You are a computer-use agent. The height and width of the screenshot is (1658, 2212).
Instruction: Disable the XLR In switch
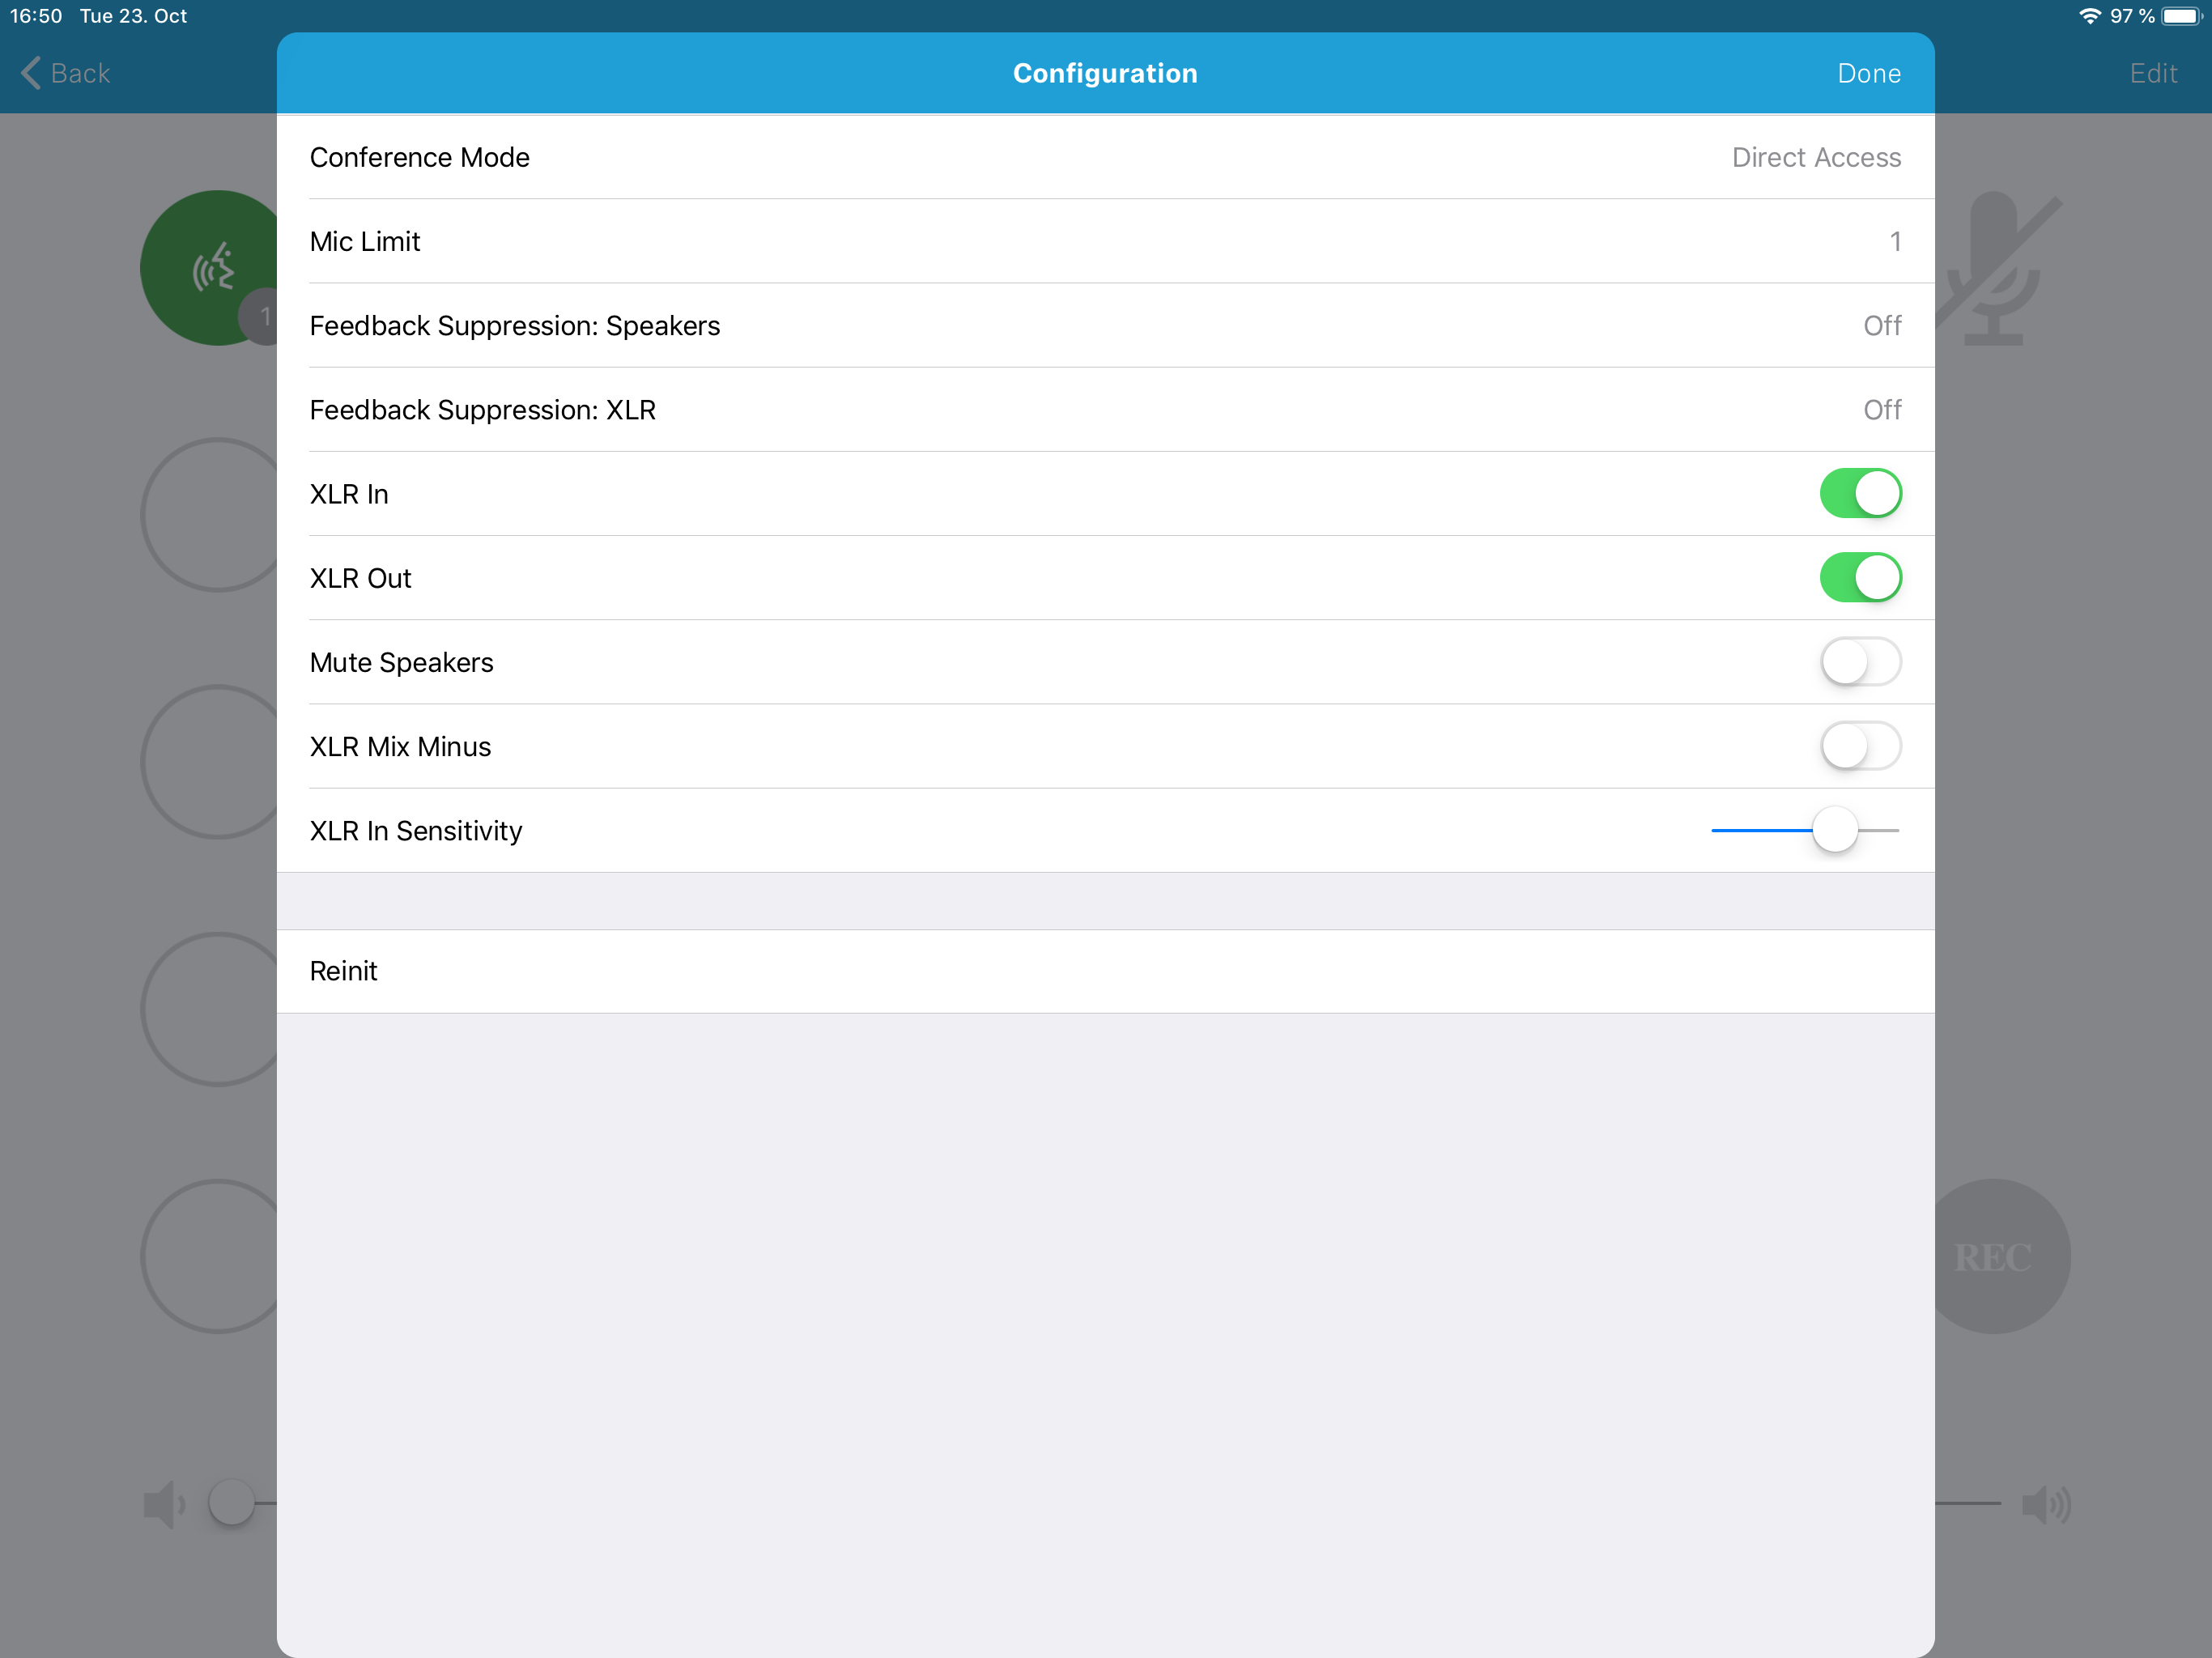click(x=1860, y=493)
